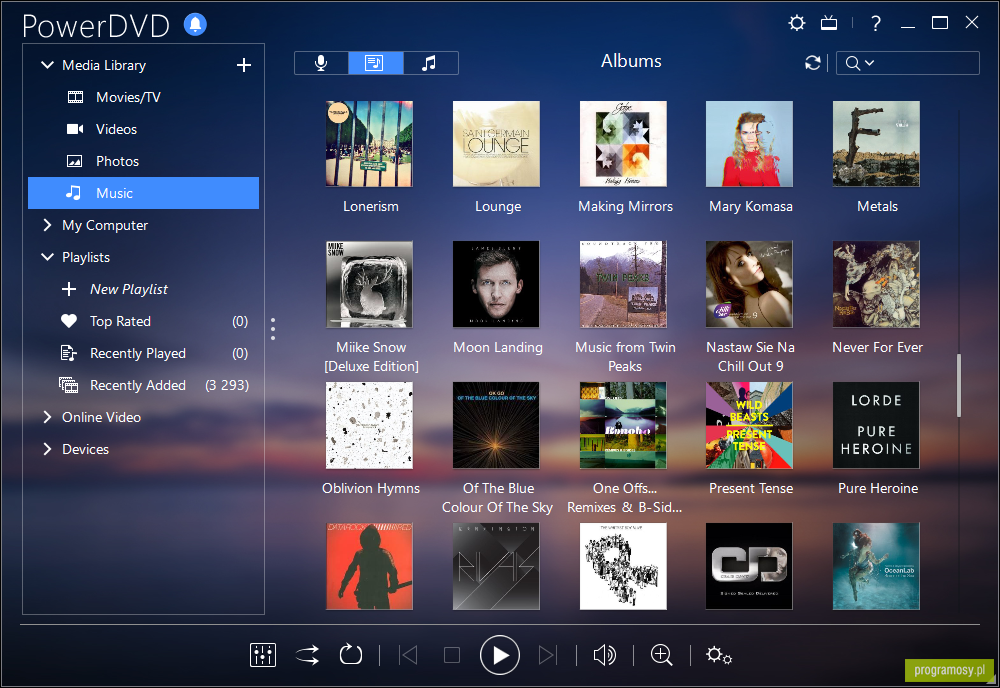Open Movies/TV in Media Library

click(143, 97)
